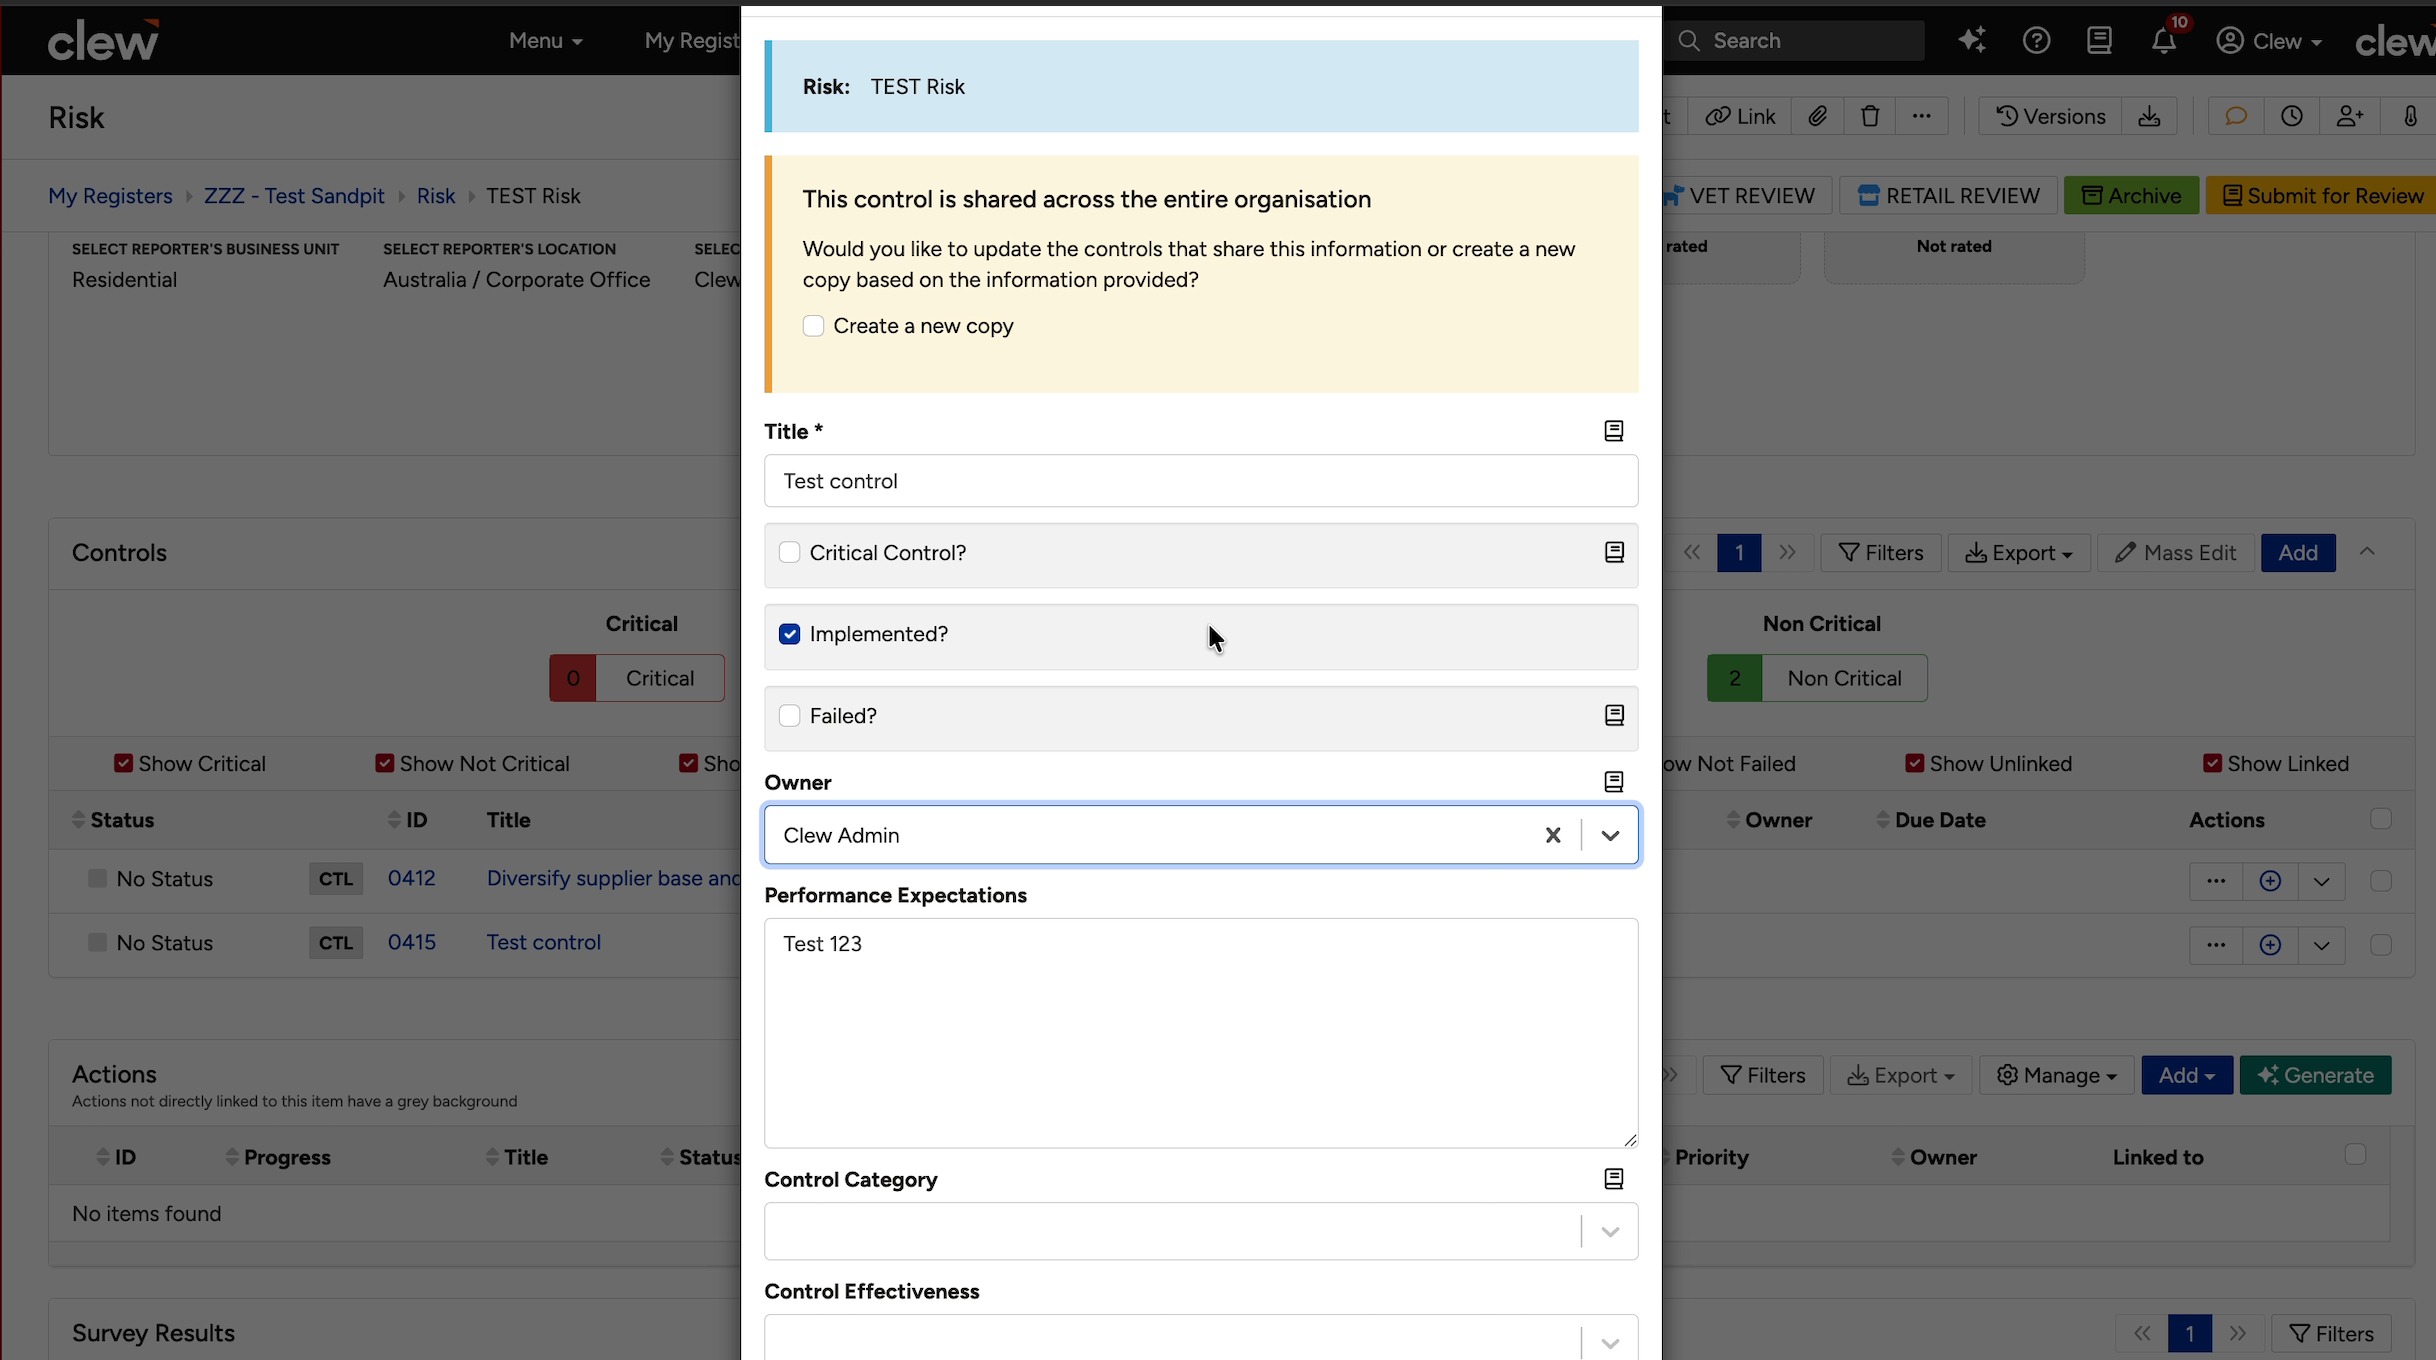Open ellipsis actions for the Test control row
Screen dimensions: 2436x1360
pyautogui.click(x=2216, y=945)
